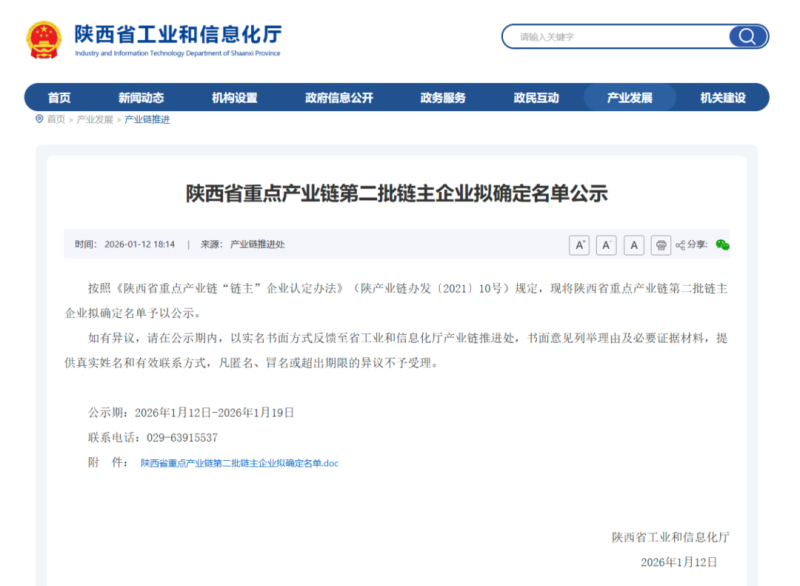Navigate to 政民互动 page
800x586 pixels.
point(536,98)
